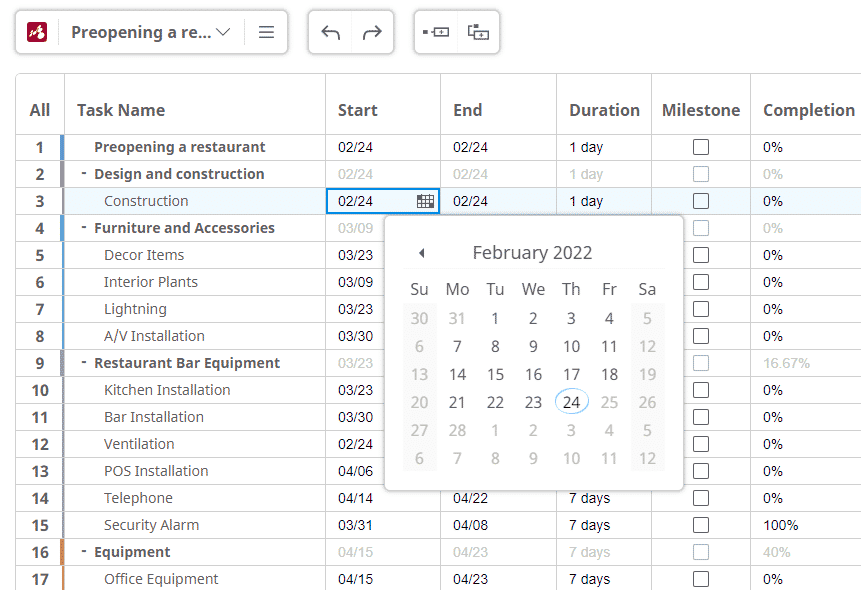The image size is (861, 590).
Task: Collapse the Furniture and Accessories group
Action: (83, 227)
